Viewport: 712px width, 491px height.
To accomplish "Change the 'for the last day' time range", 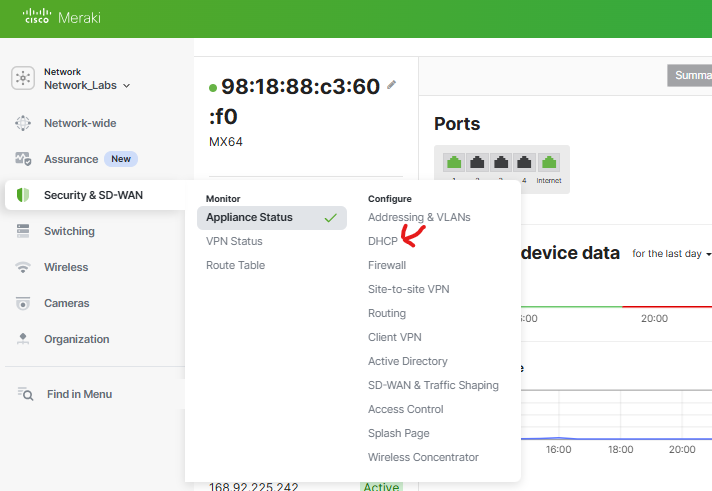I will pos(671,254).
